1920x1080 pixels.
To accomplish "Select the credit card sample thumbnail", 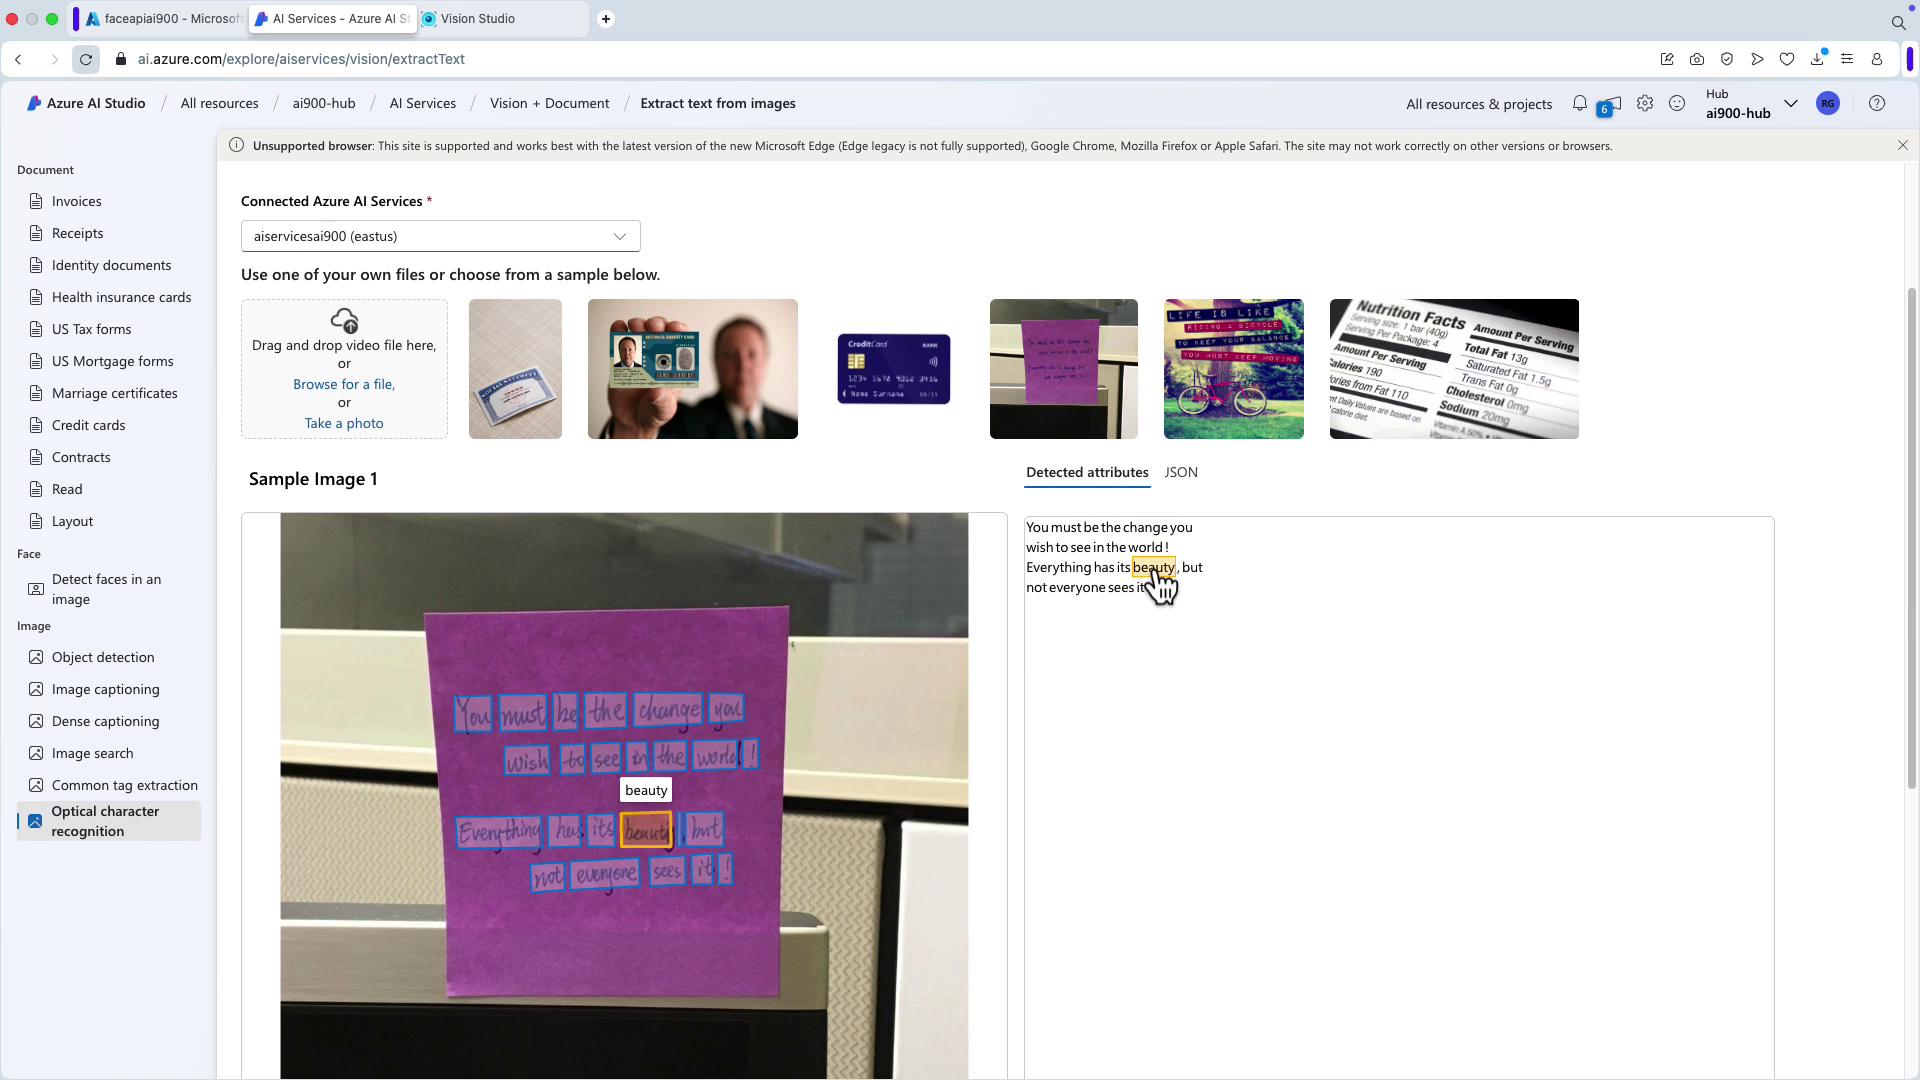I will click(893, 369).
